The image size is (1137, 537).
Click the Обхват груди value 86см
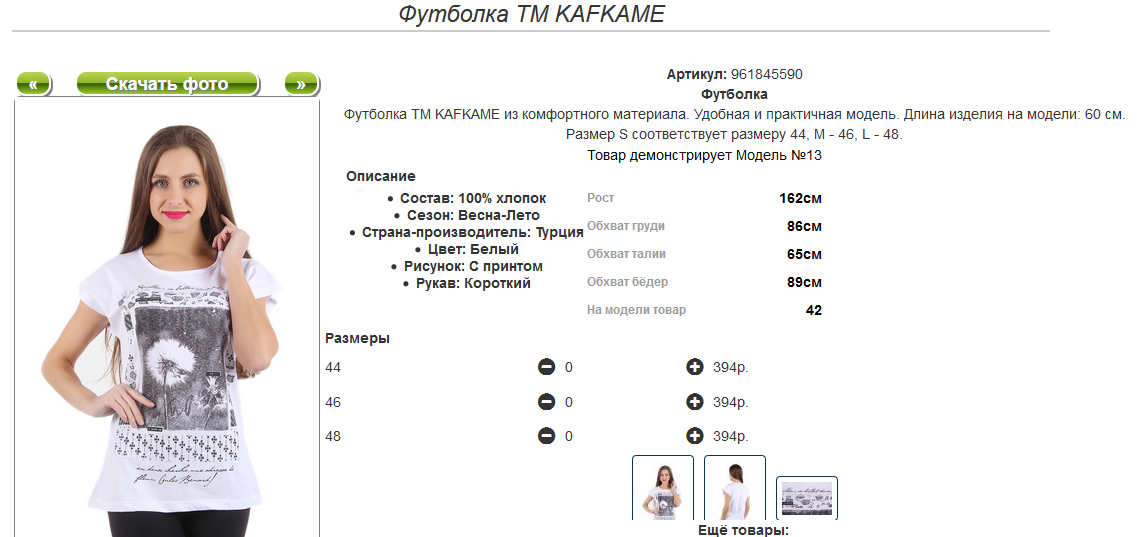tap(804, 226)
